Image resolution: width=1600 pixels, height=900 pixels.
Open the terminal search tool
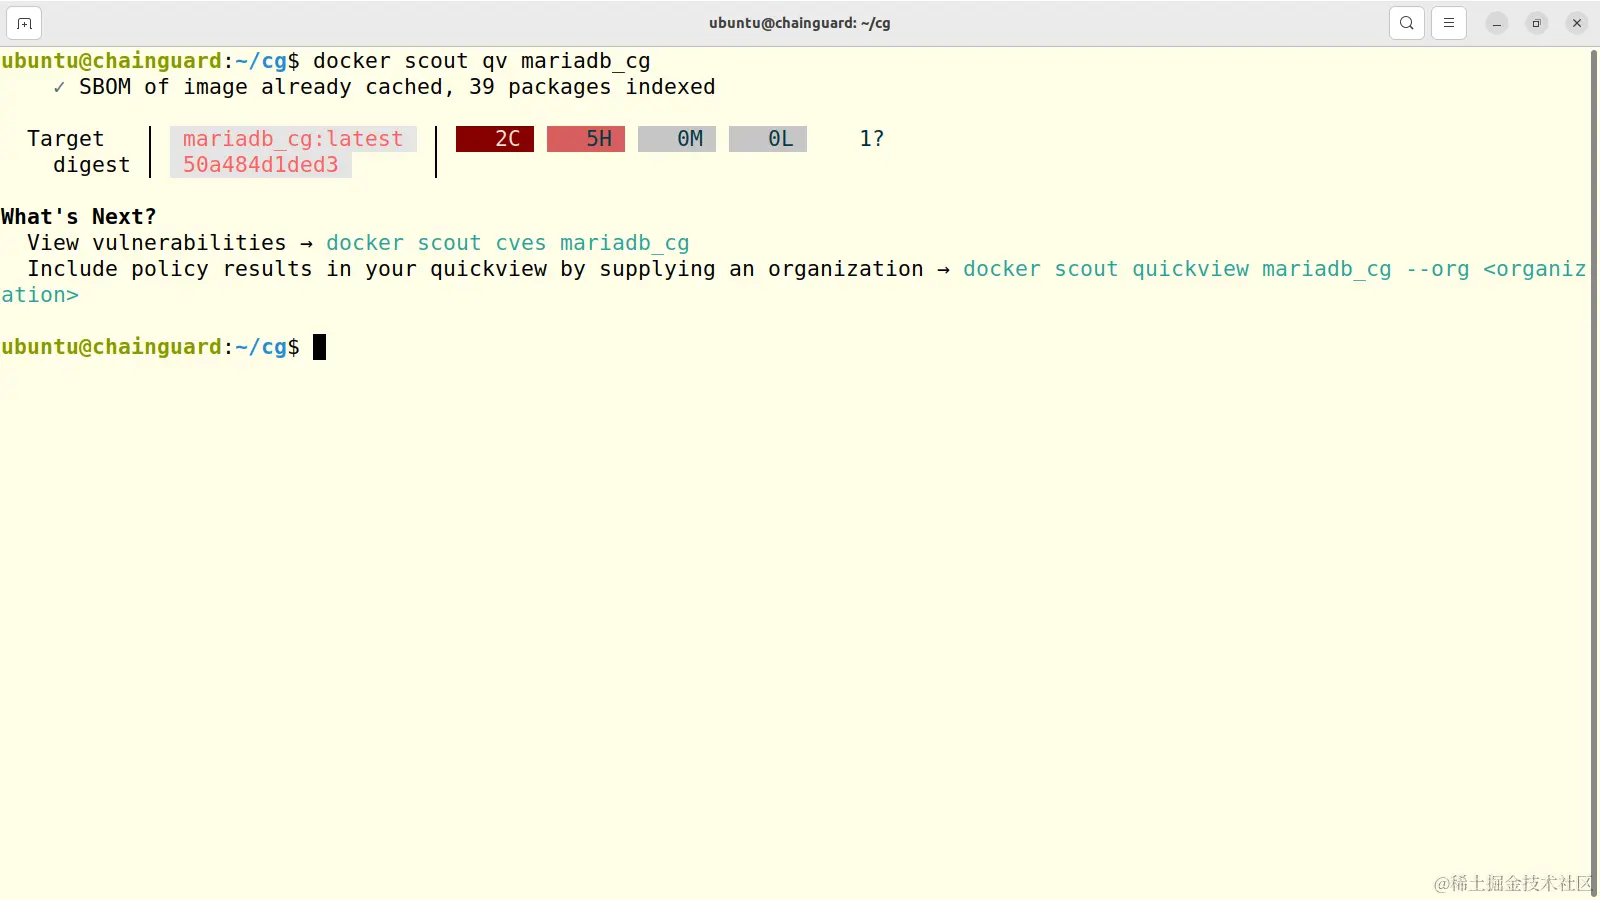coord(1406,23)
